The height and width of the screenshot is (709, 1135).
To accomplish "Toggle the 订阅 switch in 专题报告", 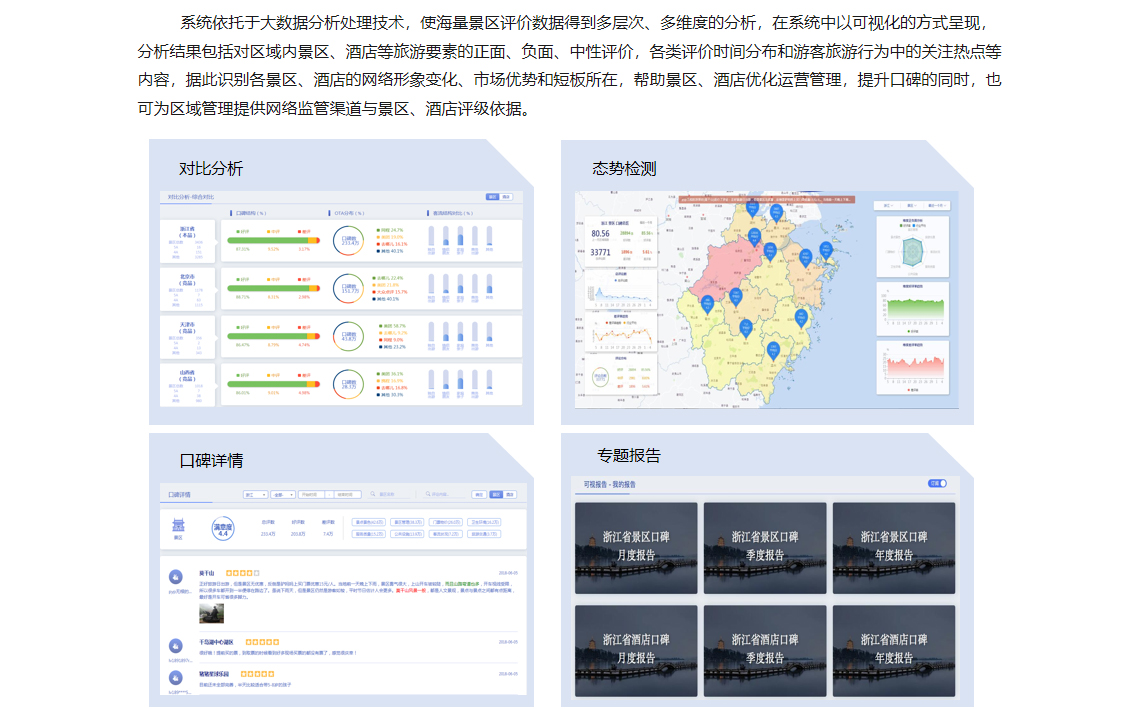I will tap(937, 483).
